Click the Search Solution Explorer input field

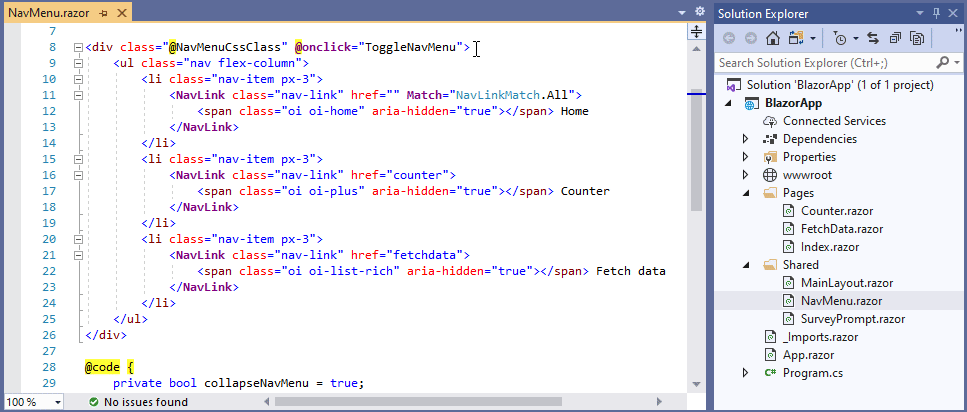(x=825, y=63)
